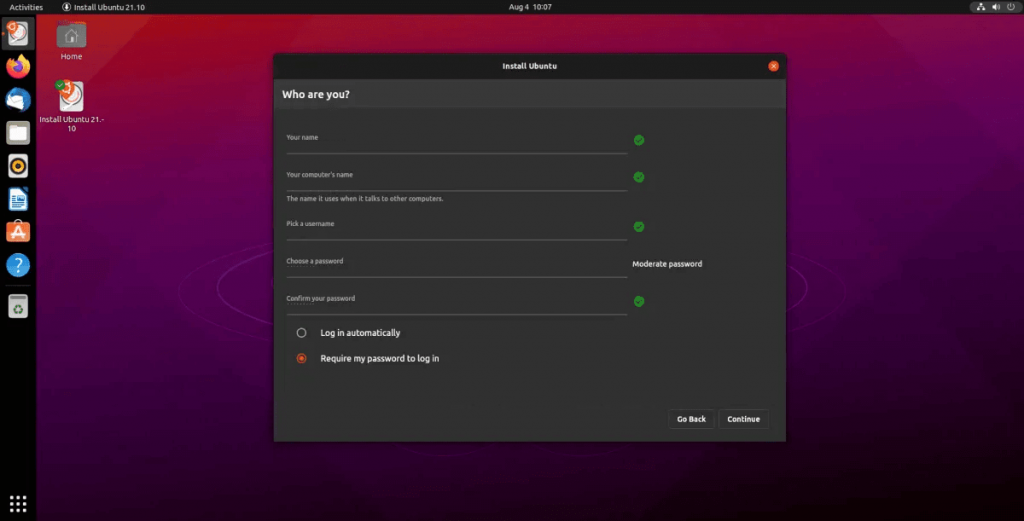This screenshot has width=1024, height=521.
Task: Open the Trash from the dock
Action: click(18, 306)
